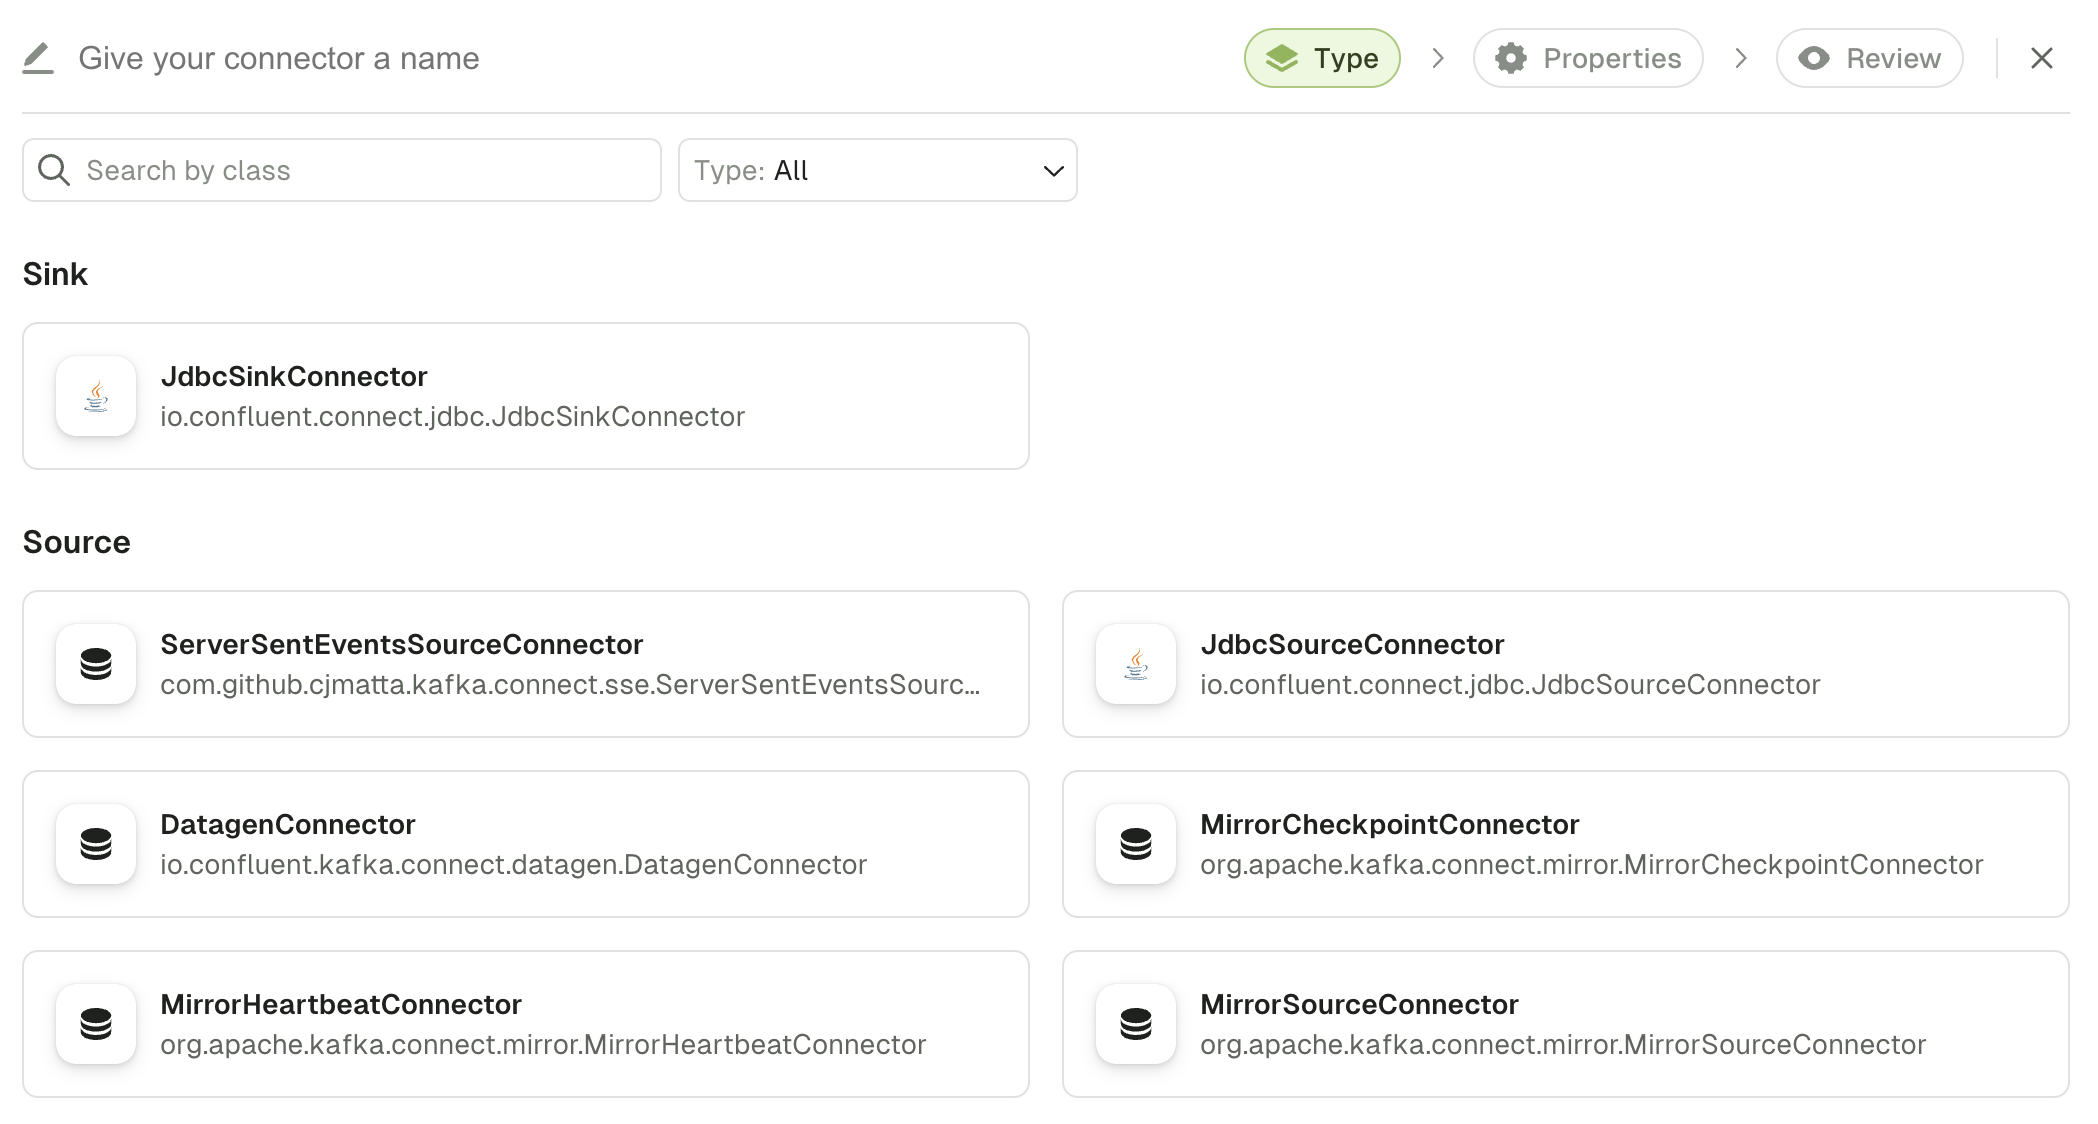Select the MirrorSourceConnector title
Screen dimensions: 2098x1124
(x=1360, y=1004)
